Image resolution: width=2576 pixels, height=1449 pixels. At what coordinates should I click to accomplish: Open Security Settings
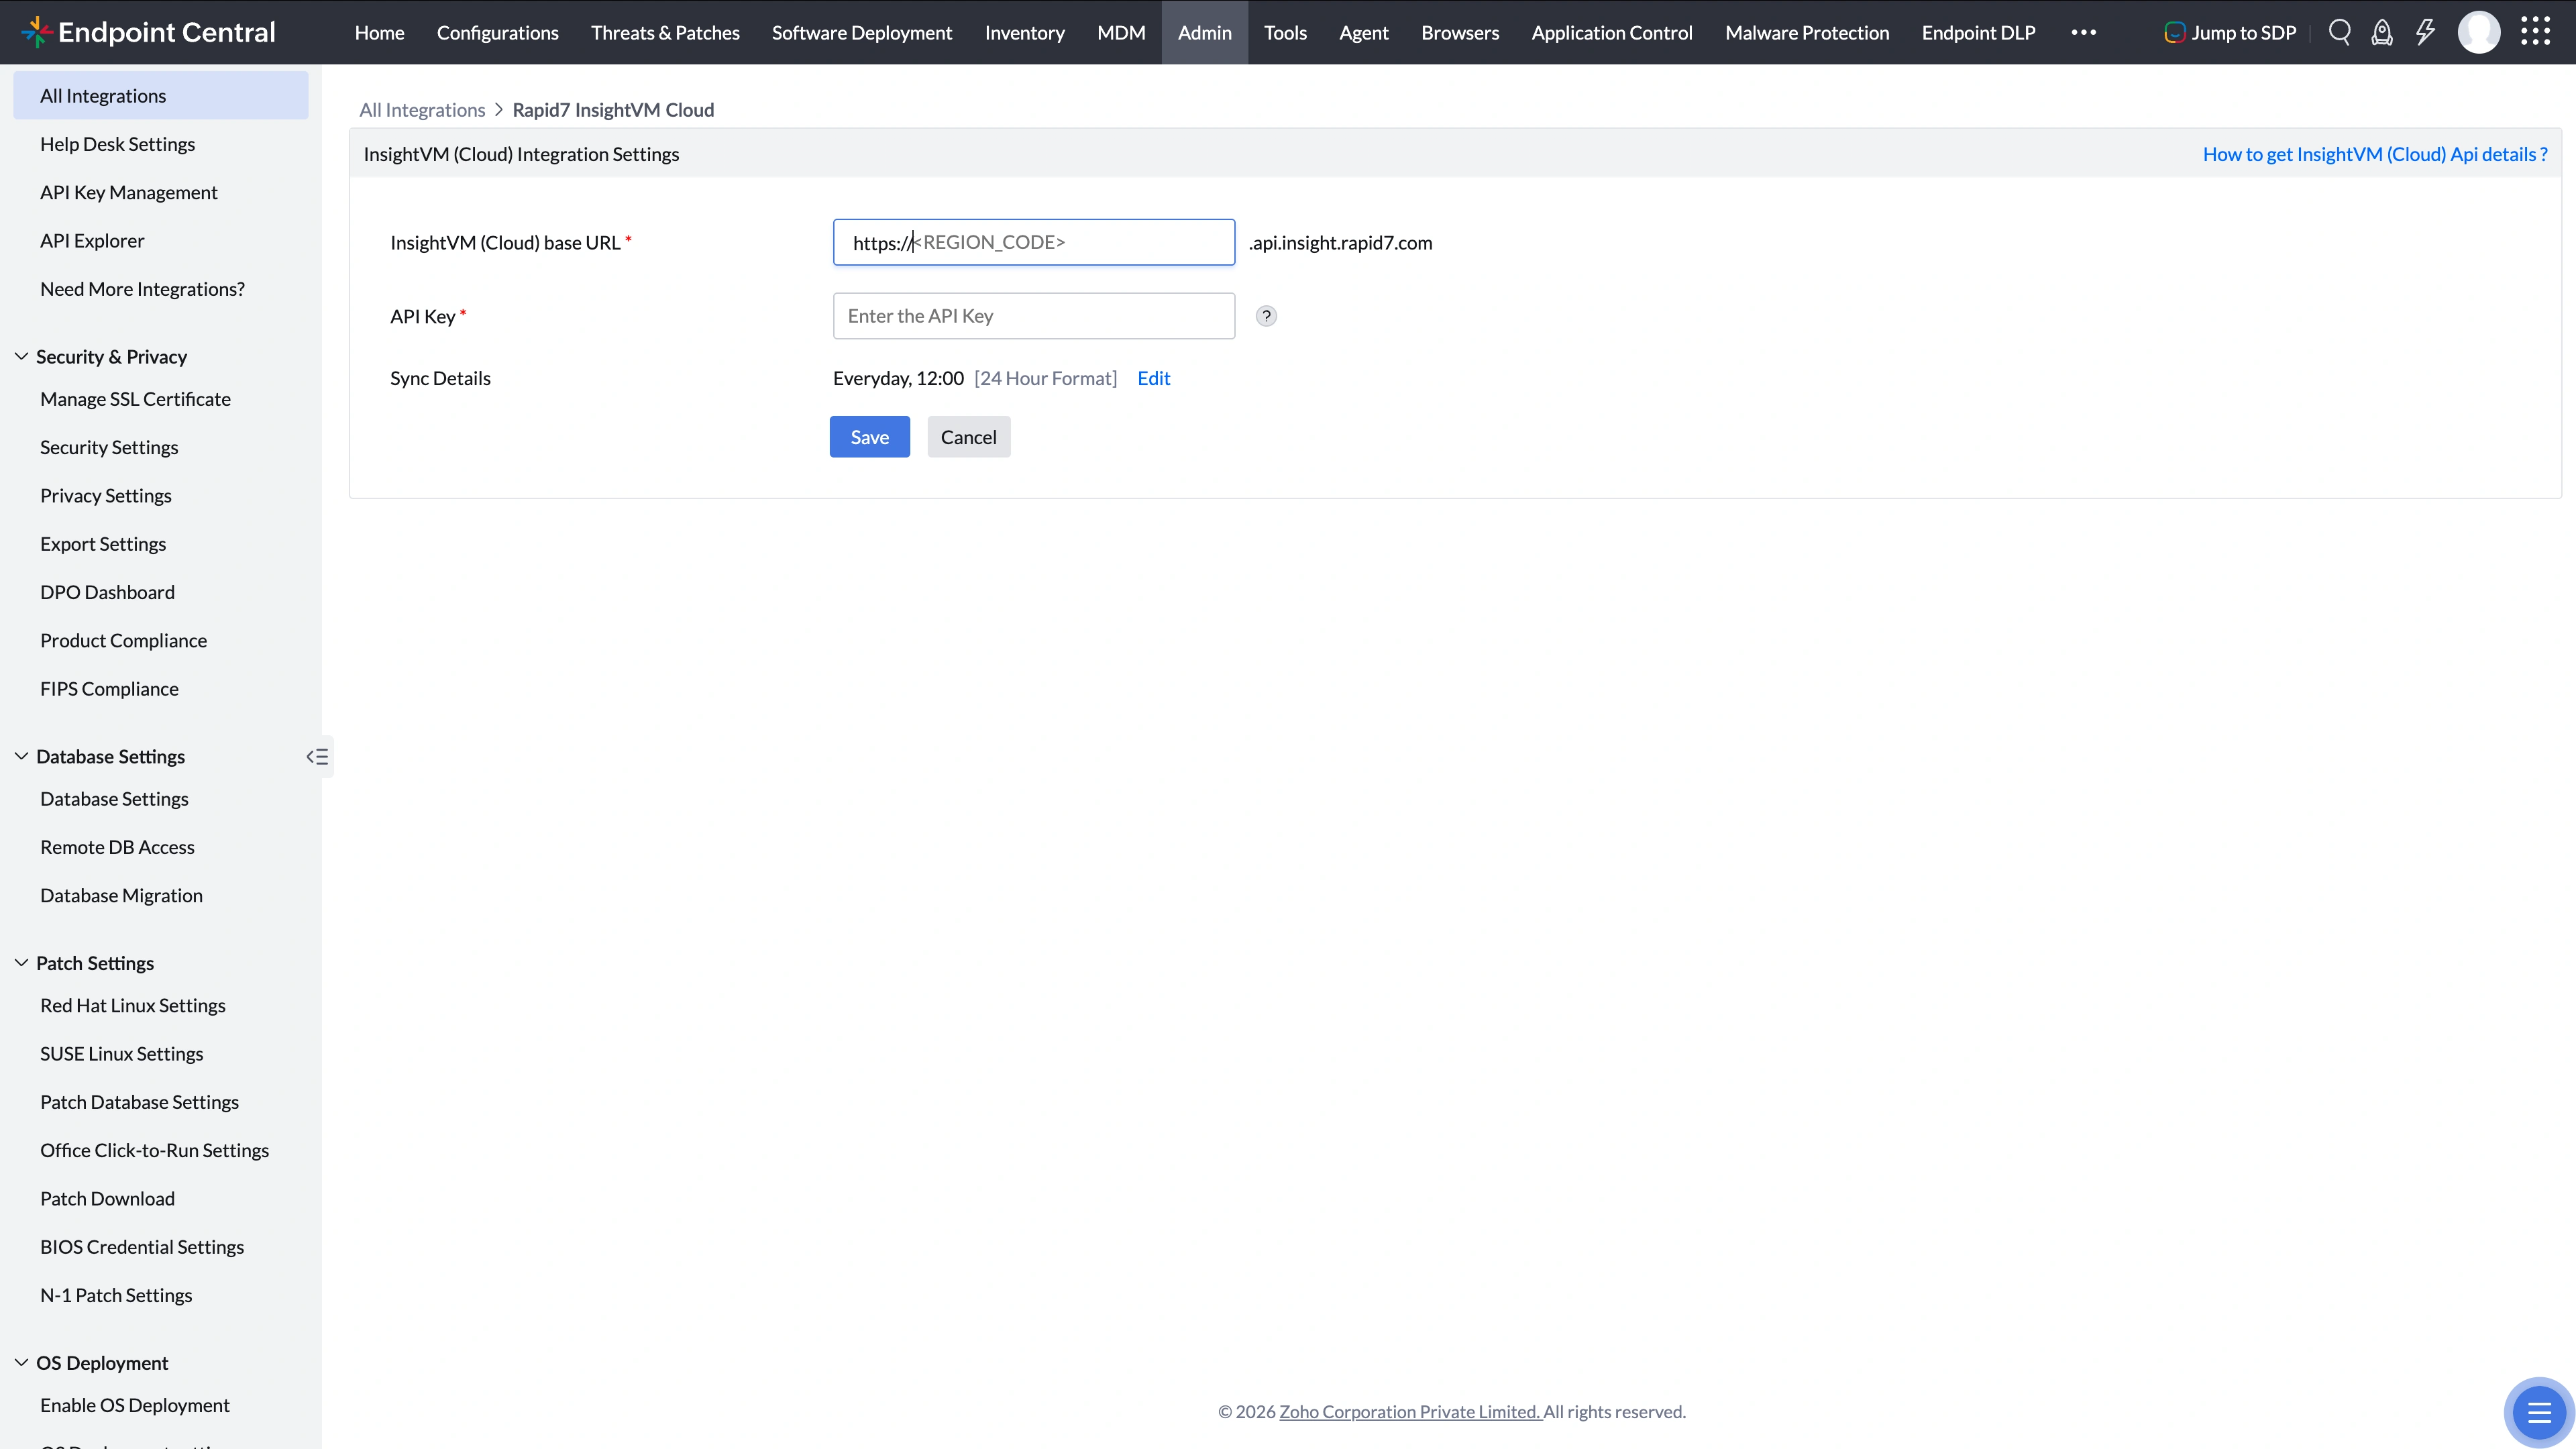point(109,447)
